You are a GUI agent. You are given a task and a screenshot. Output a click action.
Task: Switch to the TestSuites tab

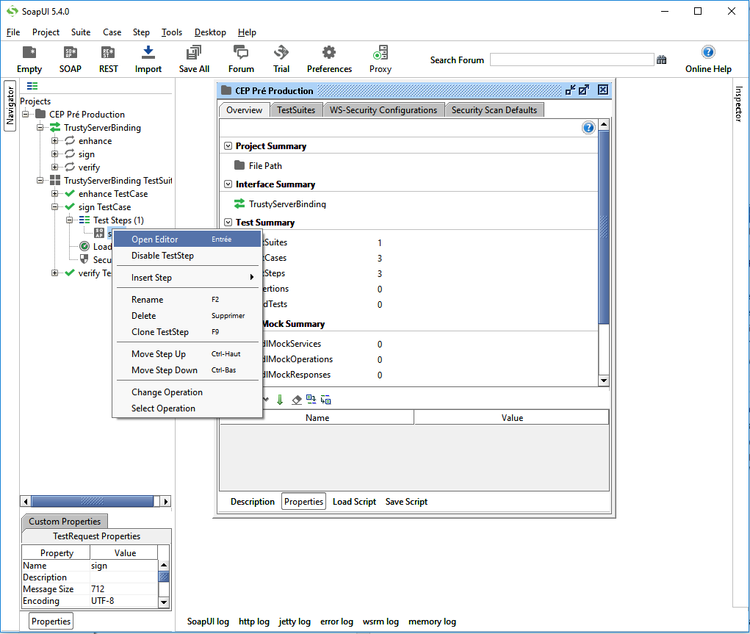(x=296, y=110)
